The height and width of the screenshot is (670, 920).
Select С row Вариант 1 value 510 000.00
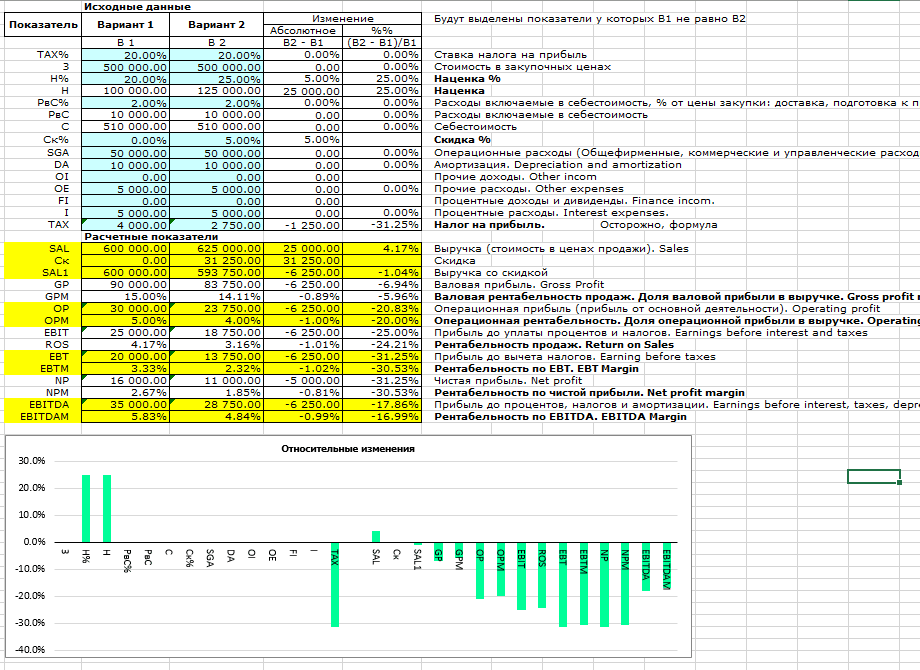pos(126,127)
